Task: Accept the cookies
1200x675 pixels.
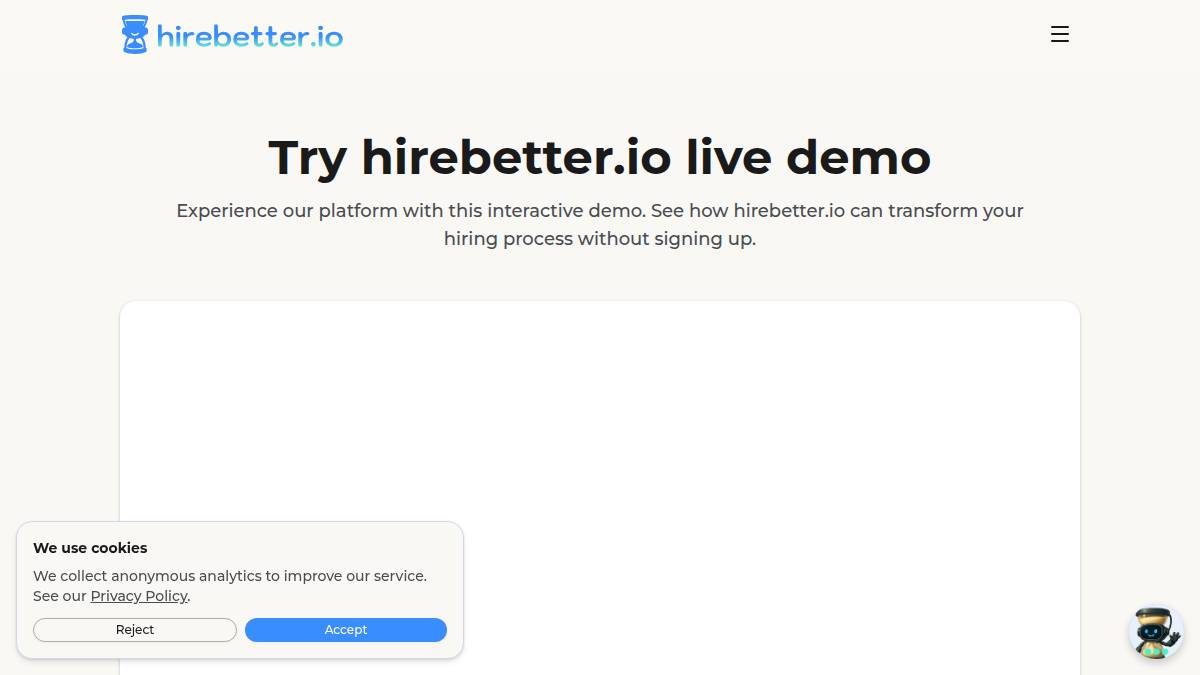Action: (346, 630)
